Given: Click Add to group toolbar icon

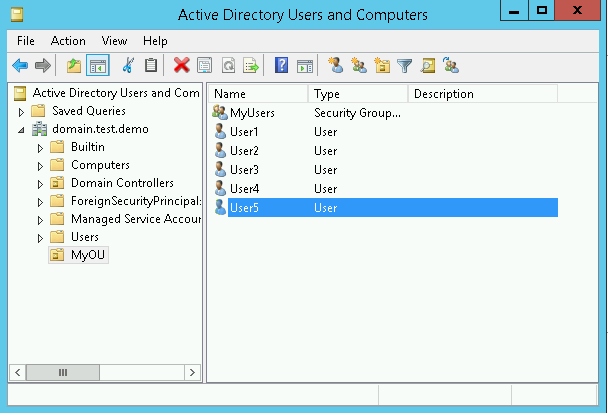Looking at the screenshot, I should [451, 65].
